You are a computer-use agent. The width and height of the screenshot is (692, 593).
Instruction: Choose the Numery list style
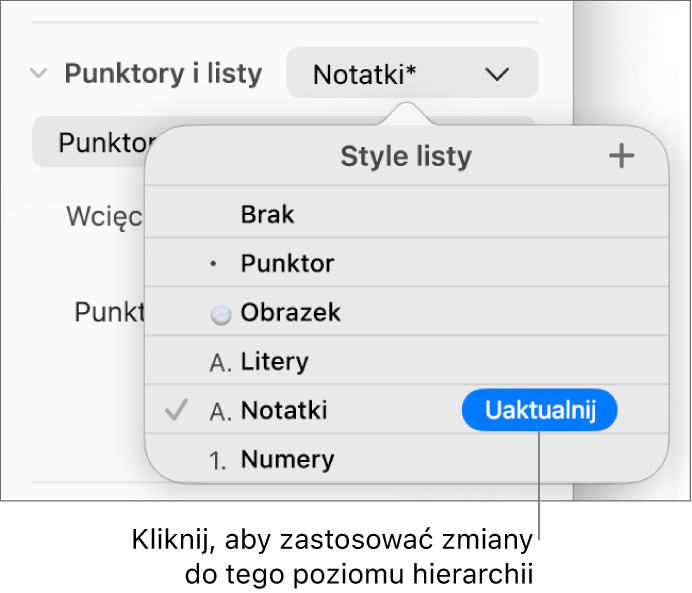[406, 459]
